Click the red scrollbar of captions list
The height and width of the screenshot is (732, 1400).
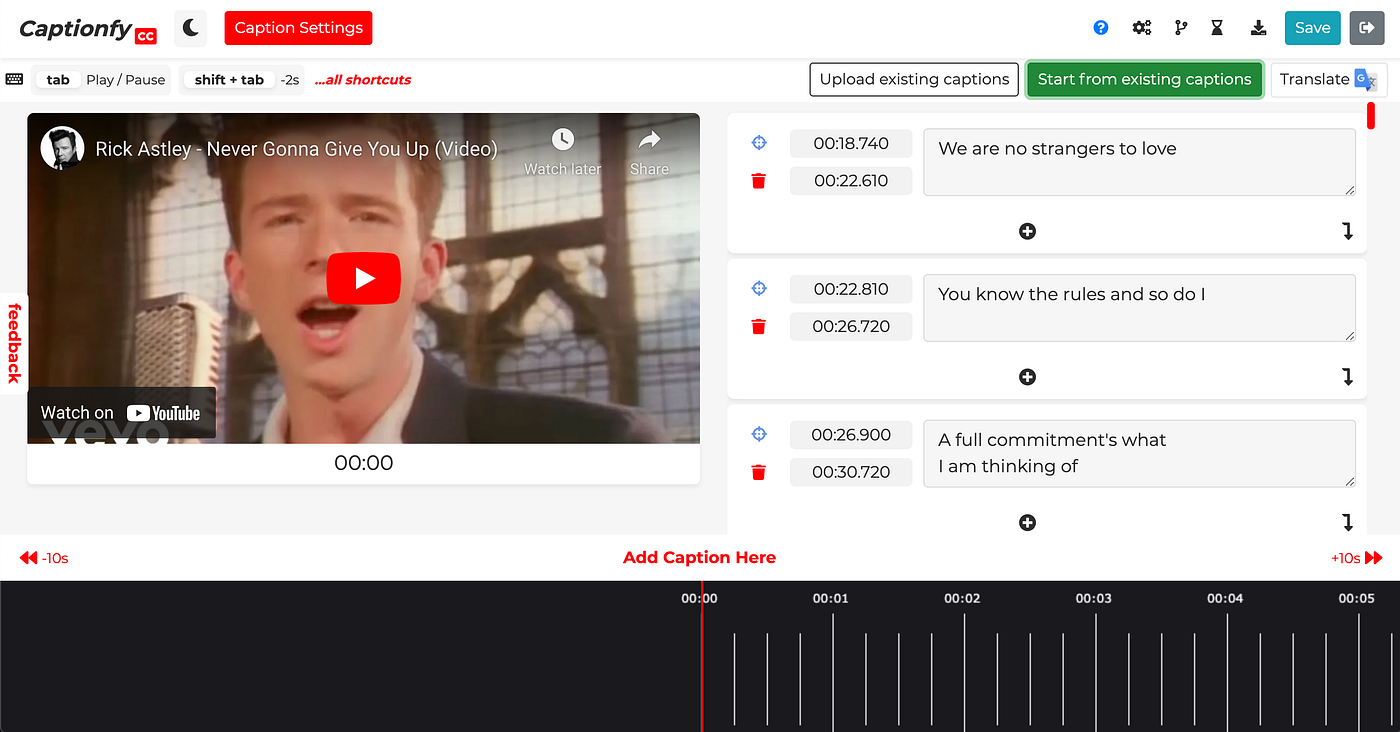(x=1371, y=114)
